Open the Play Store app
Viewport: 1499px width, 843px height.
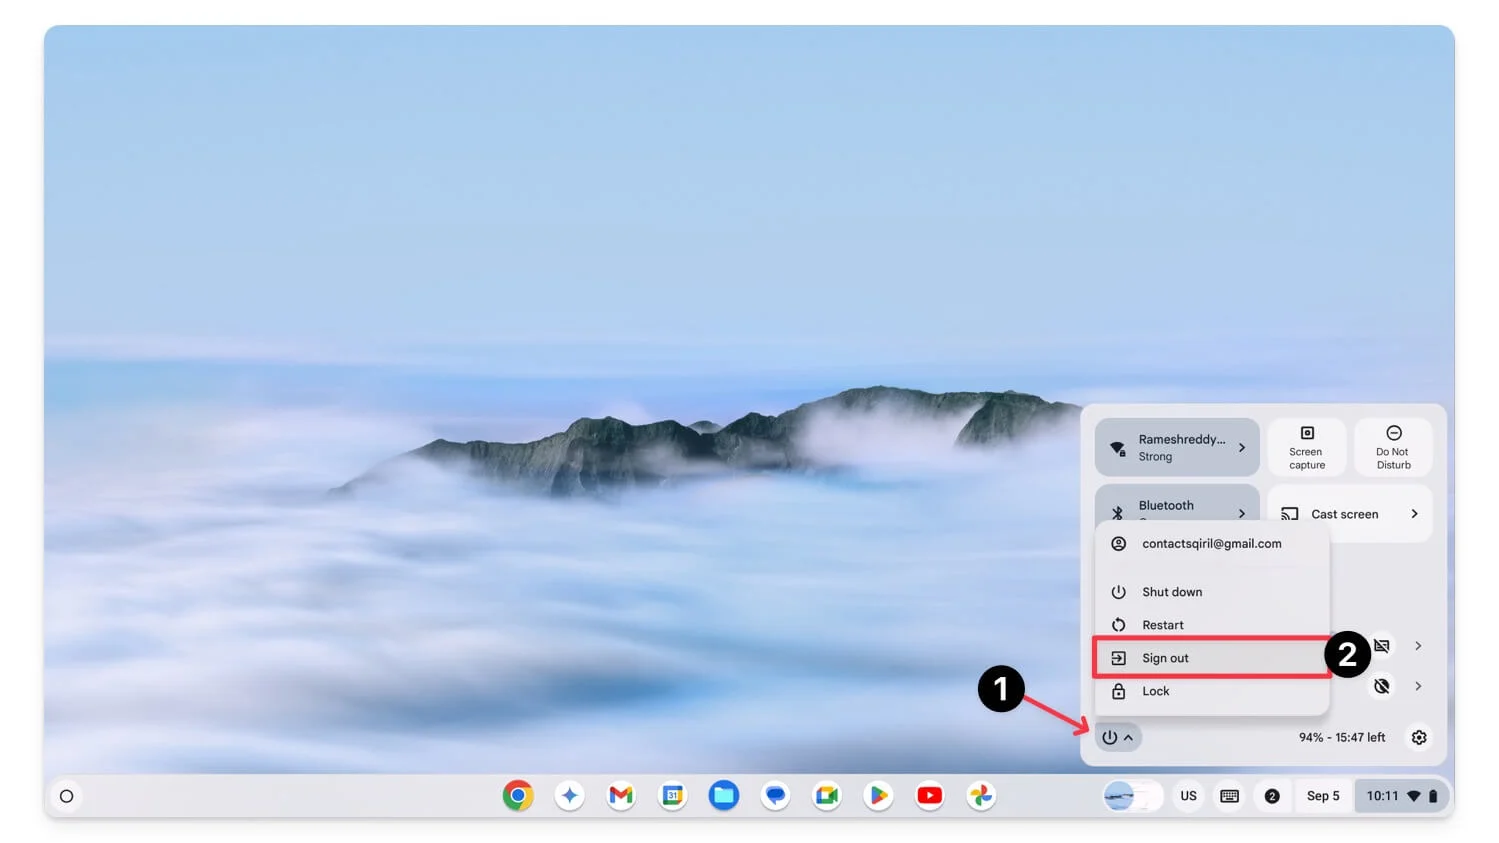pos(878,796)
